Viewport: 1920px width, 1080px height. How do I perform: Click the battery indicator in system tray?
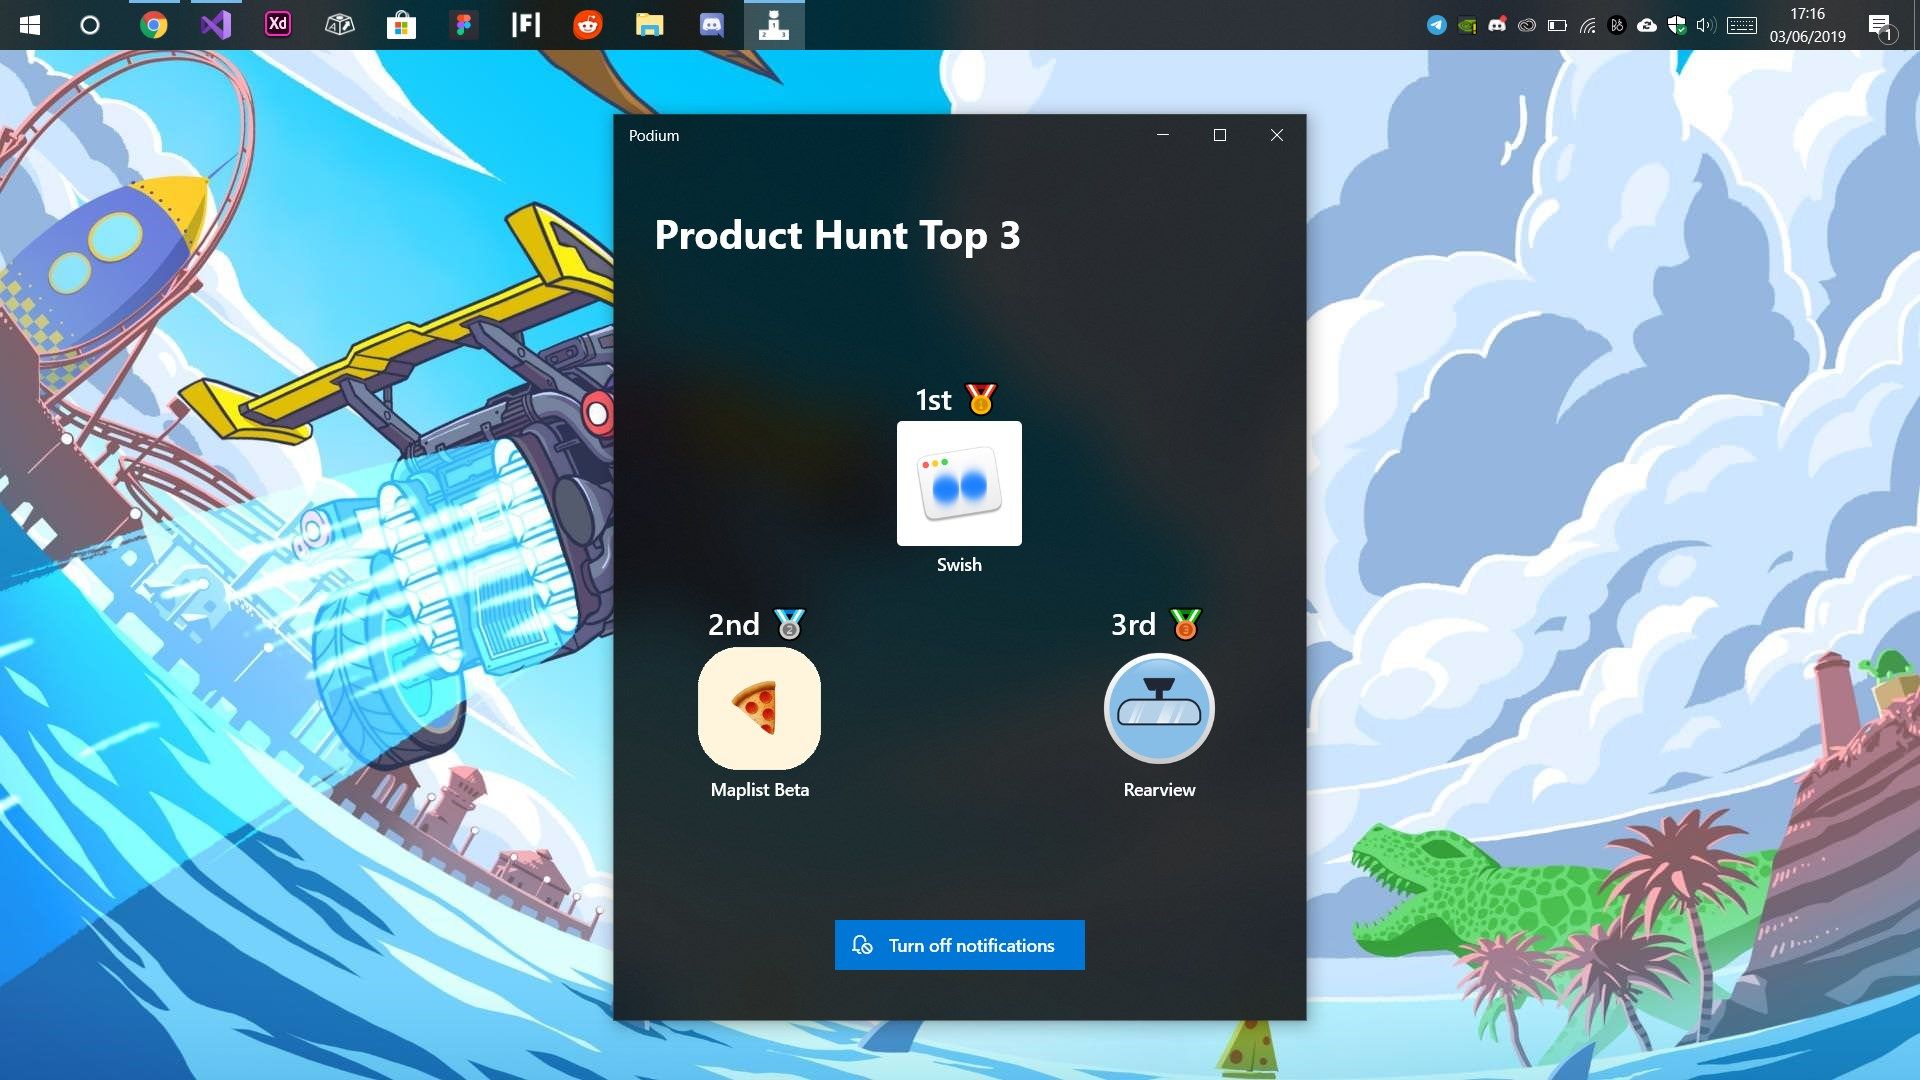pyautogui.click(x=1557, y=24)
